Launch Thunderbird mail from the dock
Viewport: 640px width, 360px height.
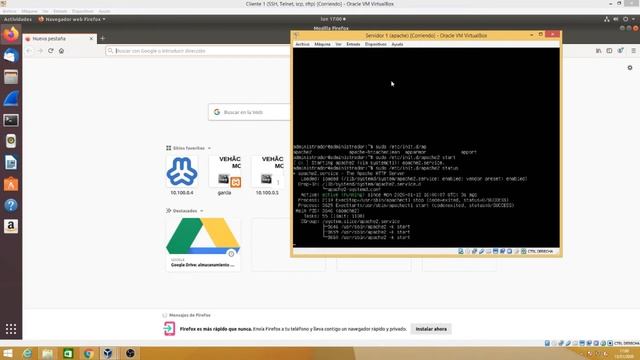tap(11, 56)
